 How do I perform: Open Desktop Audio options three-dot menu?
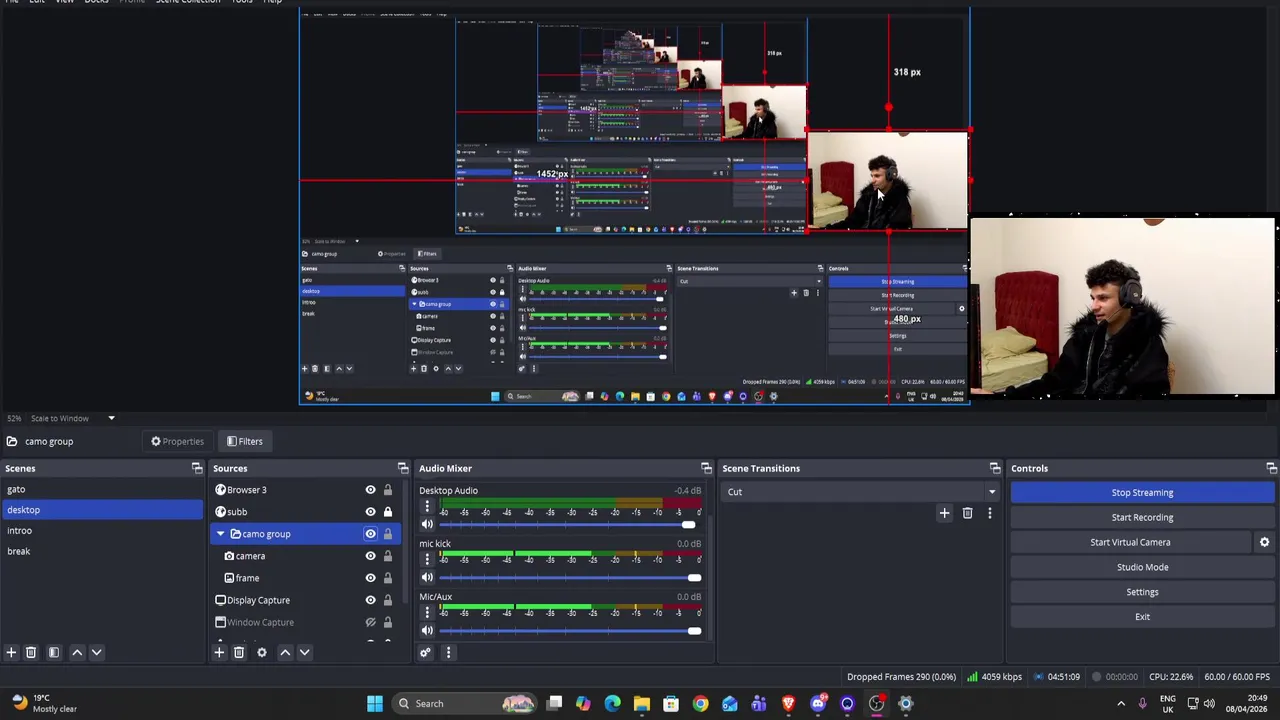[427, 507]
